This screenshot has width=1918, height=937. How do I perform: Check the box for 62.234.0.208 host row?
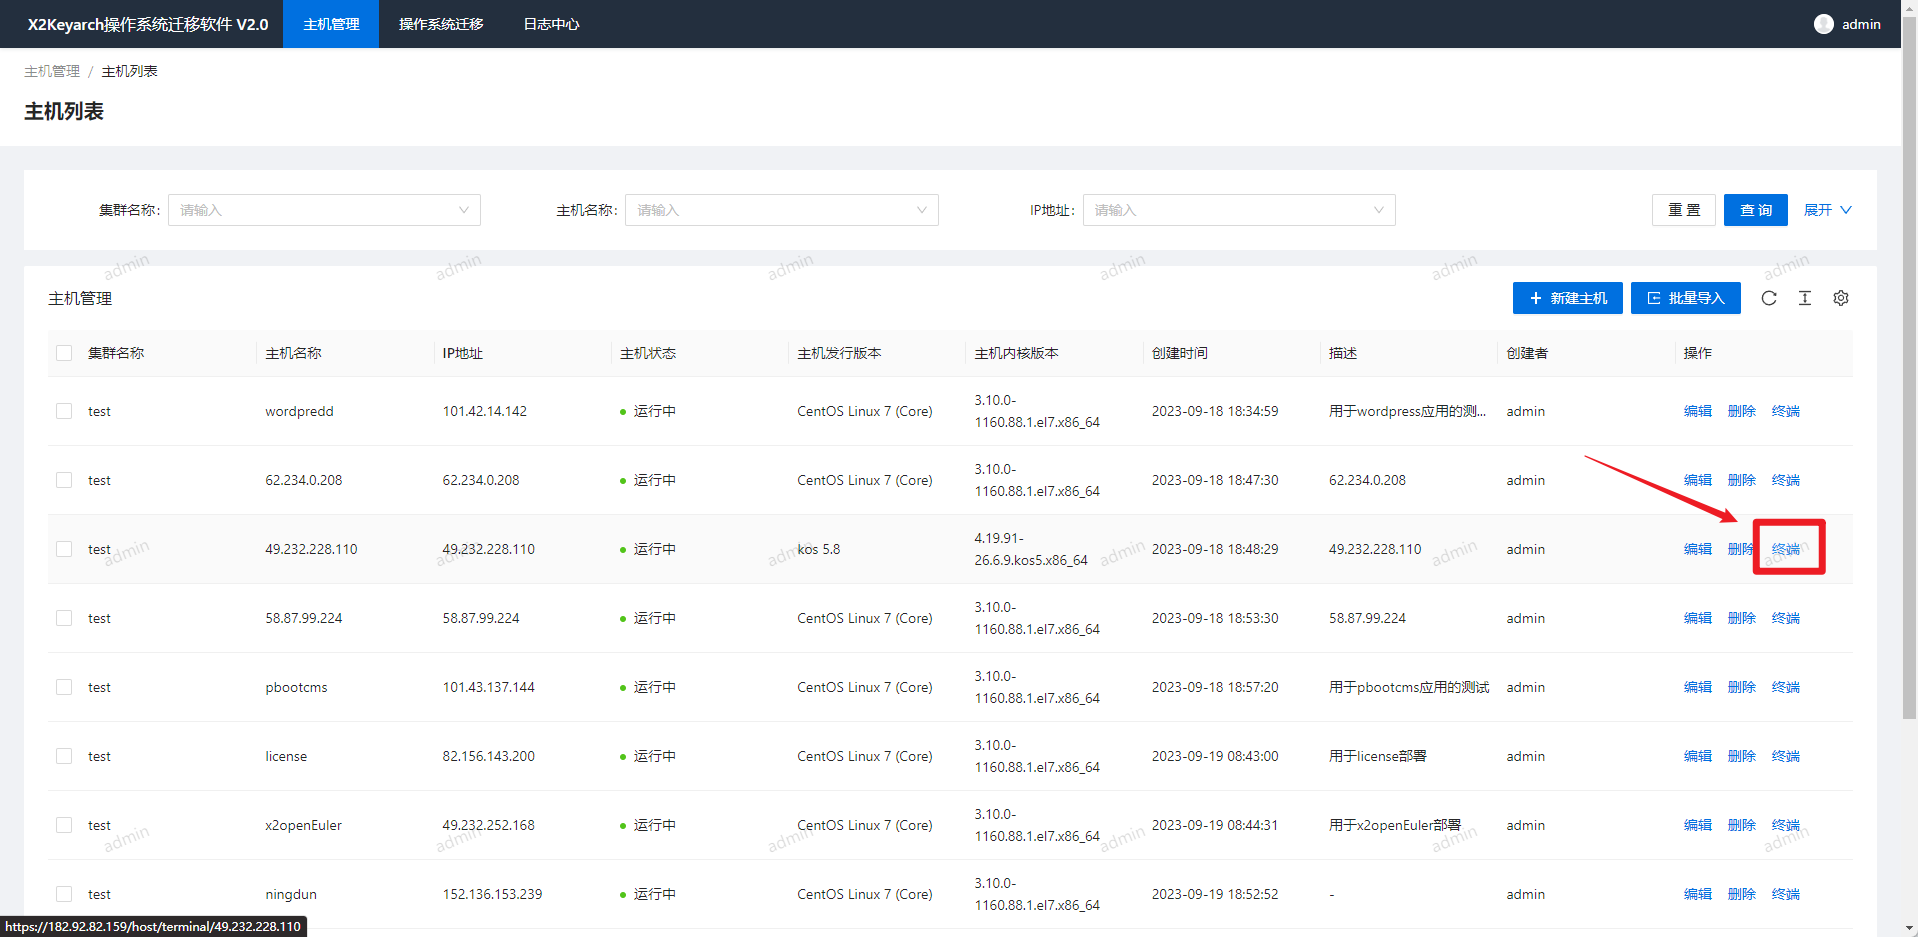point(64,480)
